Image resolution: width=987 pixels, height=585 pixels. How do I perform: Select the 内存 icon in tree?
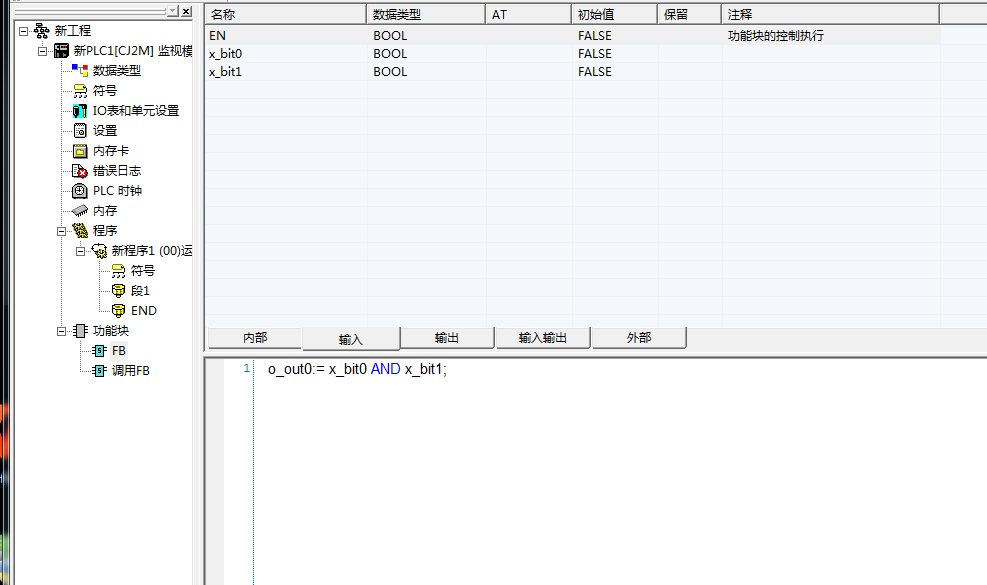[80, 210]
